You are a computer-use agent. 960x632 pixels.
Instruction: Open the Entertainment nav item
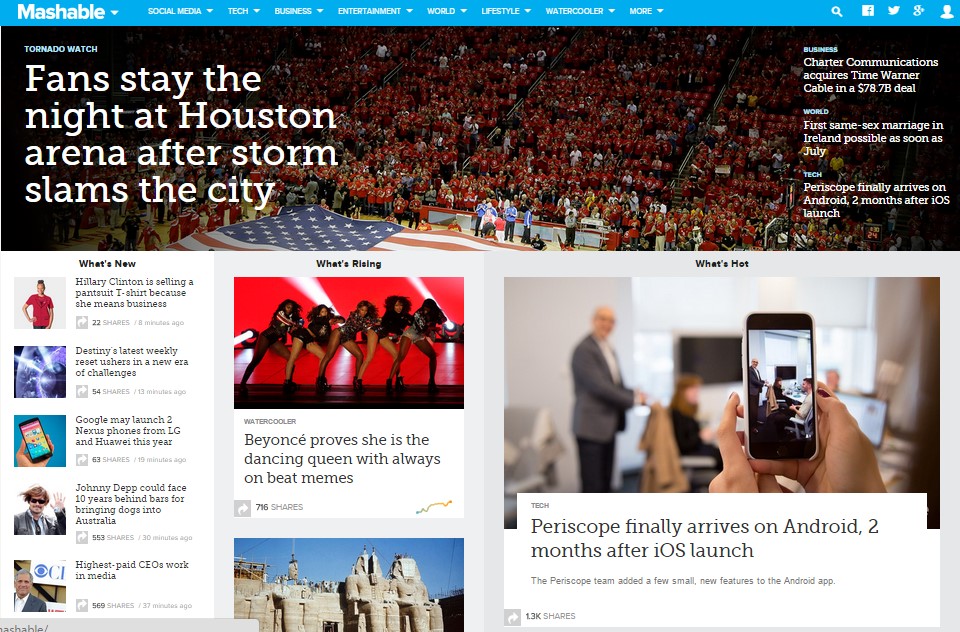(x=369, y=11)
